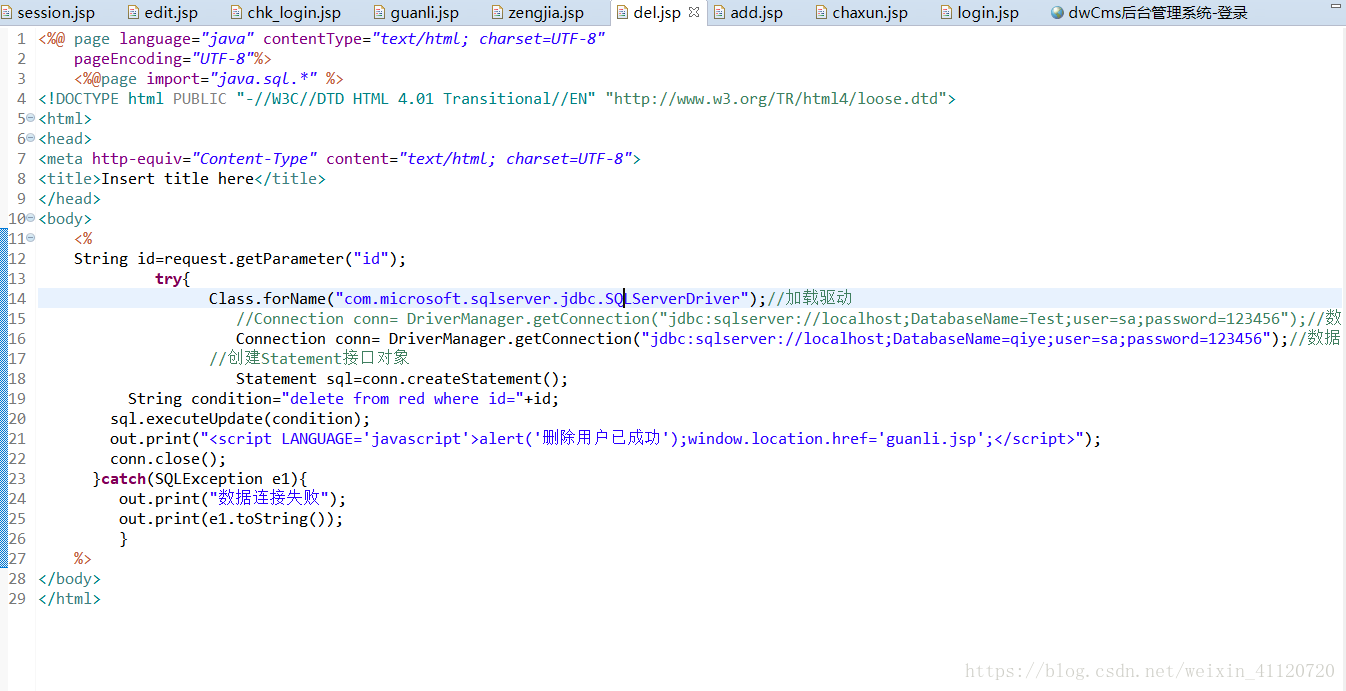
Task: Switch to the login.jsp tab
Action: 988,13
